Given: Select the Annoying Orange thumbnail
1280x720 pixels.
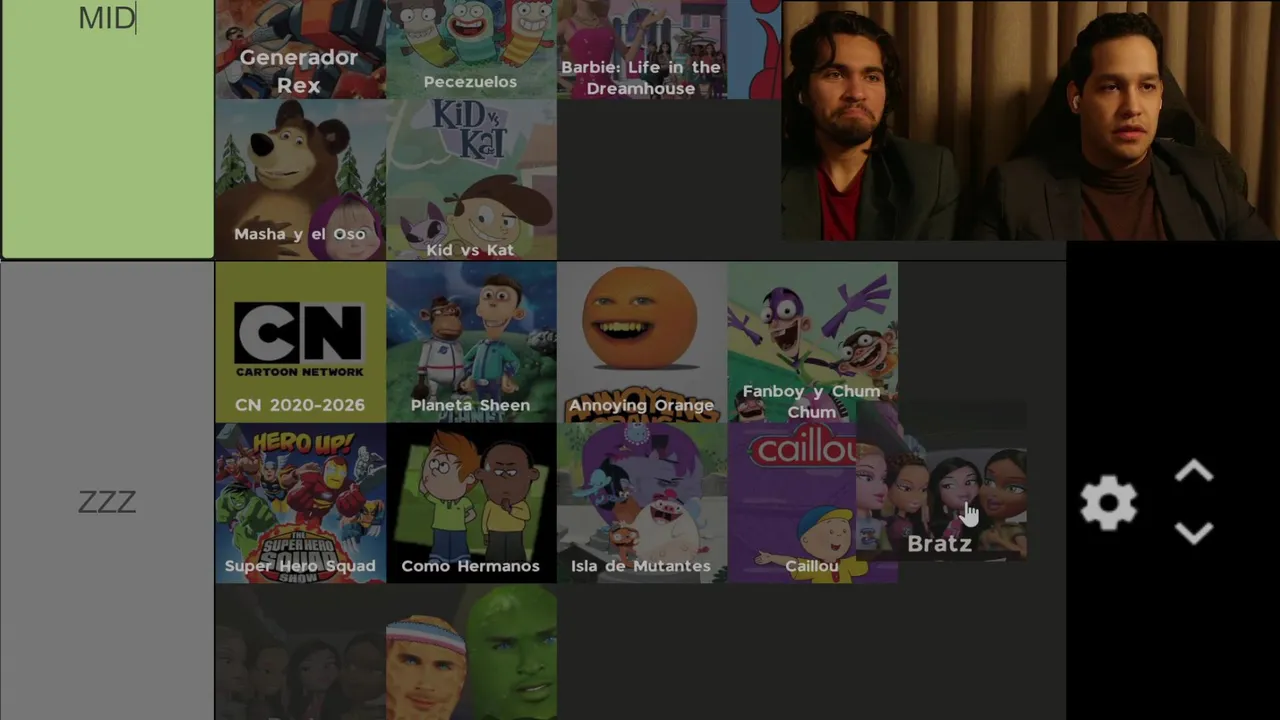Looking at the screenshot, I should (641, 342).
